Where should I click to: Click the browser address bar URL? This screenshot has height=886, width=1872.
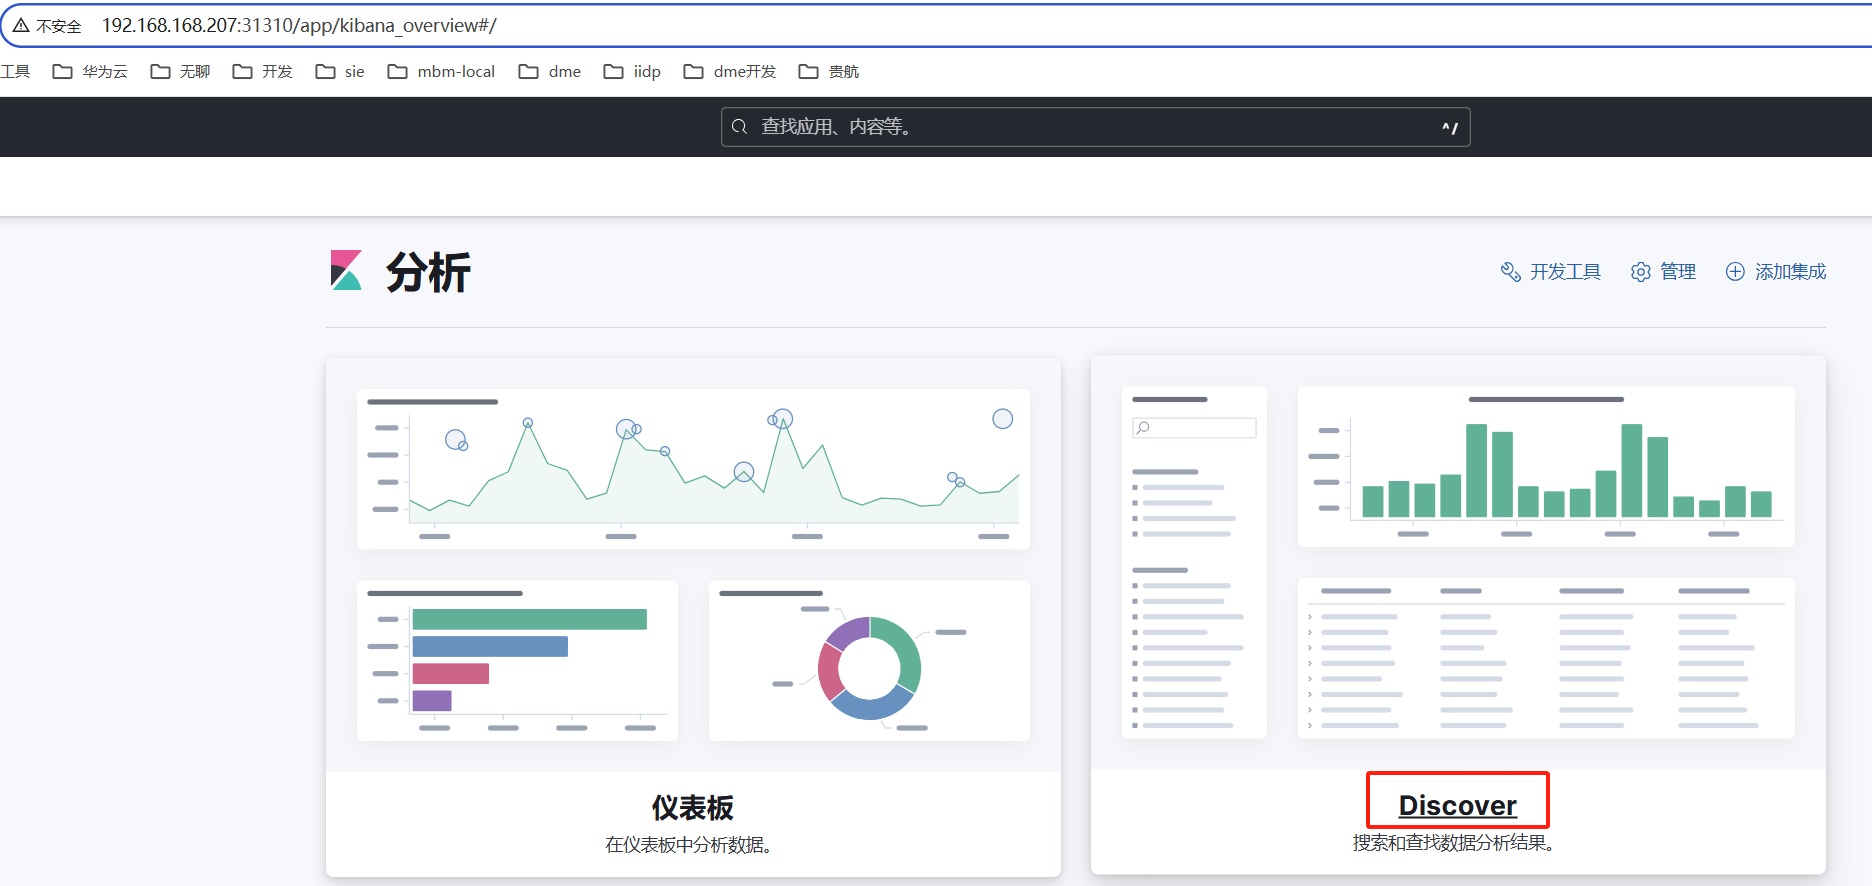299,26
